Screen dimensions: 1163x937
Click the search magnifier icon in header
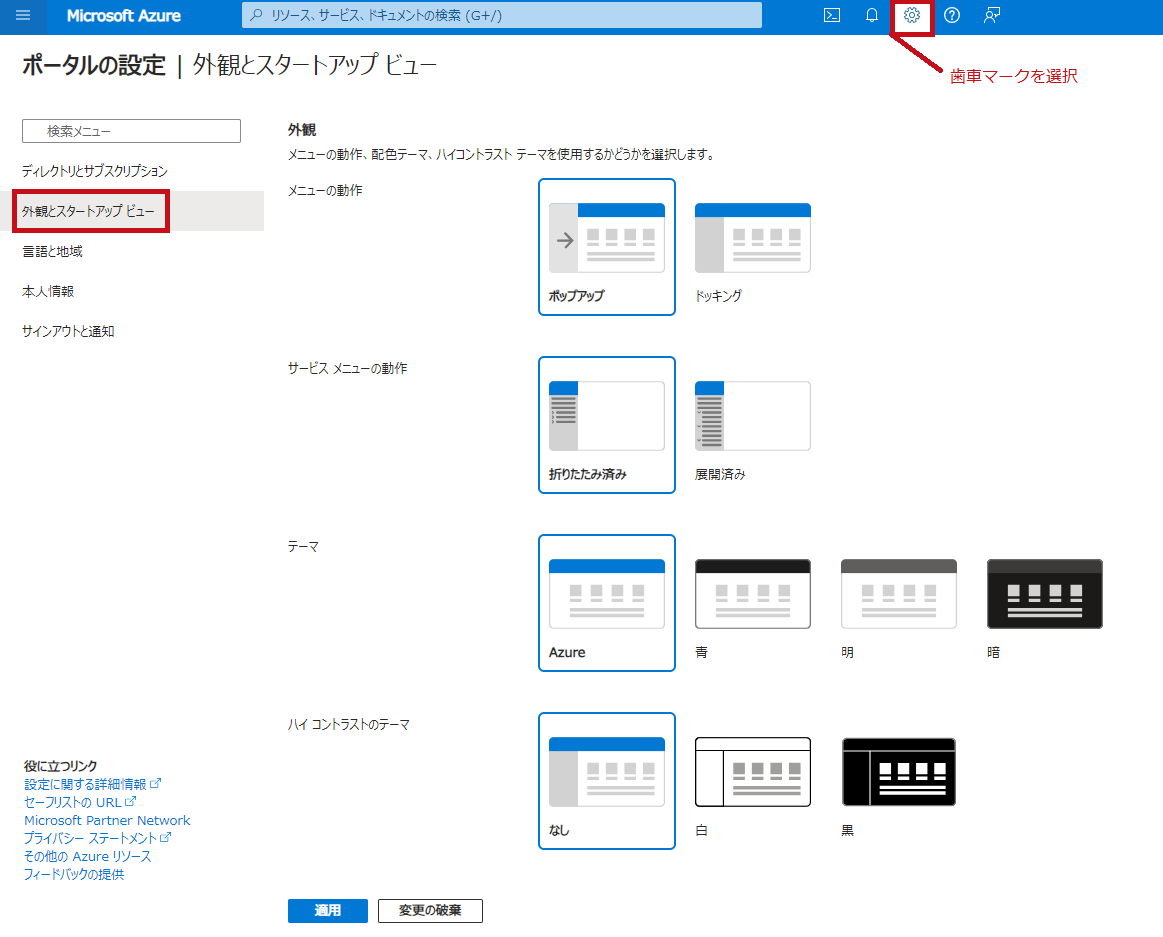[x=257, y=15]
